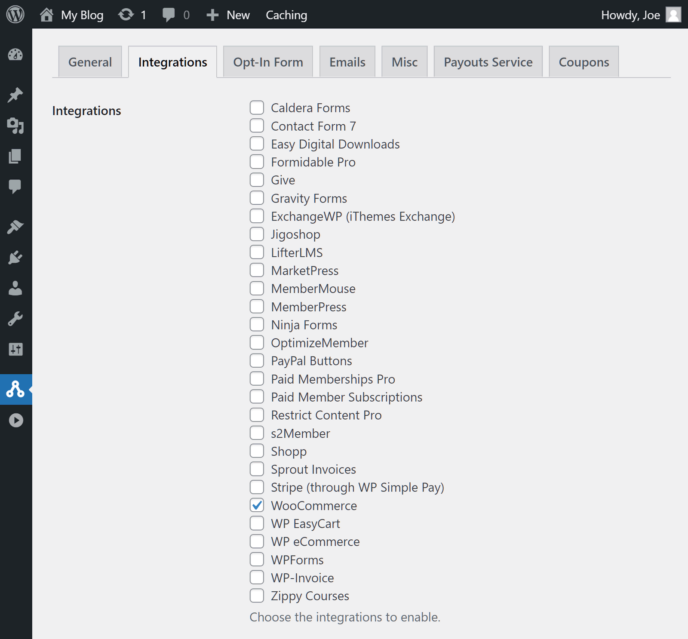Check the s2Member checkbox
The image size is (688, 639).
257,432
